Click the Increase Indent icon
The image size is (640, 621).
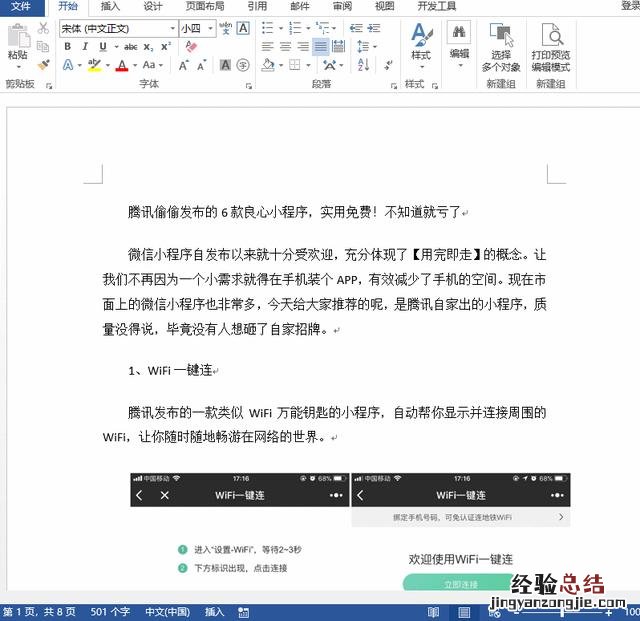373,28
